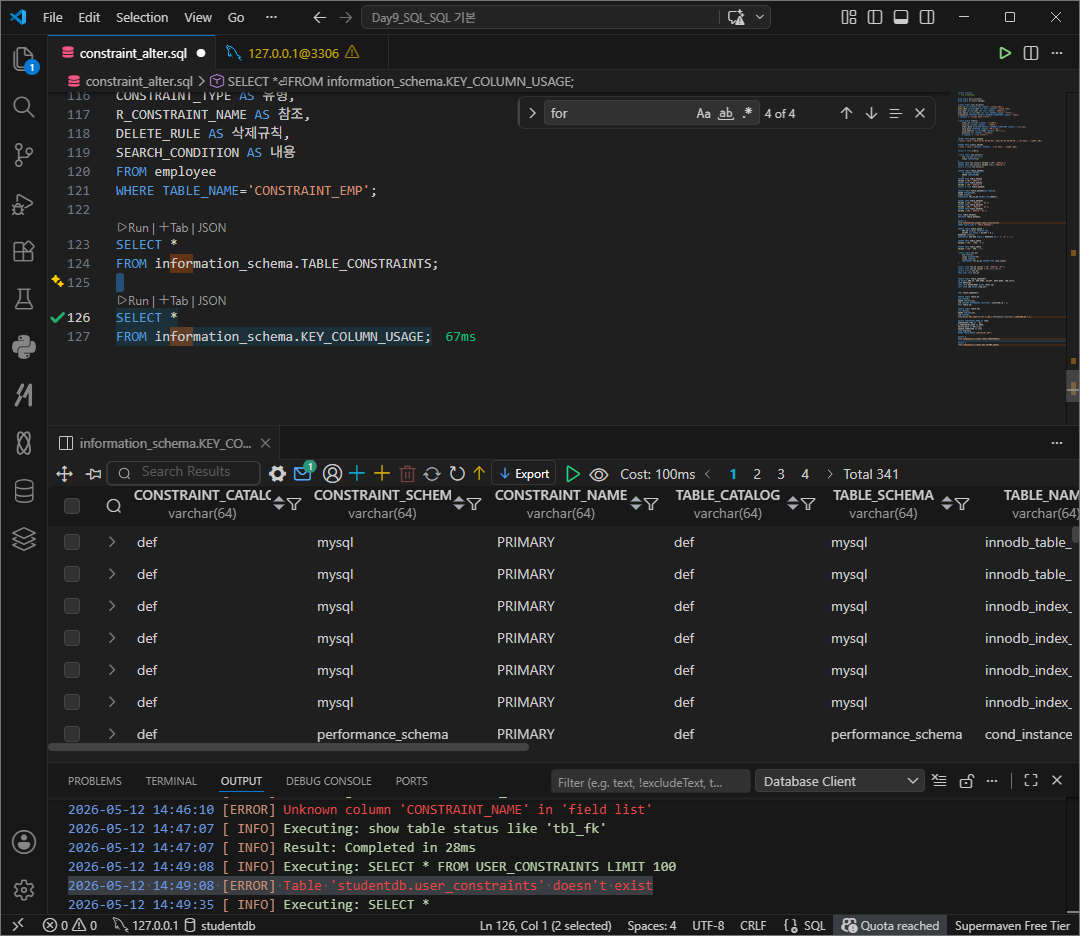Viewport: 1080px width, 936px height.
Task: Split the editor to the right
Action: tap(1031, 53)
